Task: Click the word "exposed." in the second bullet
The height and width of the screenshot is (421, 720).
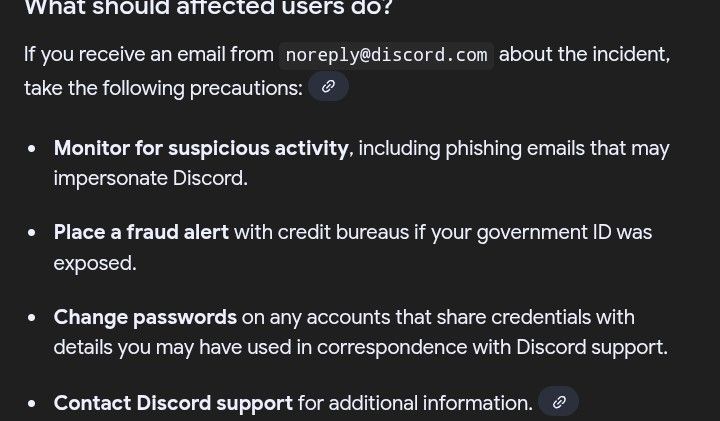Action: coord(95,263)
